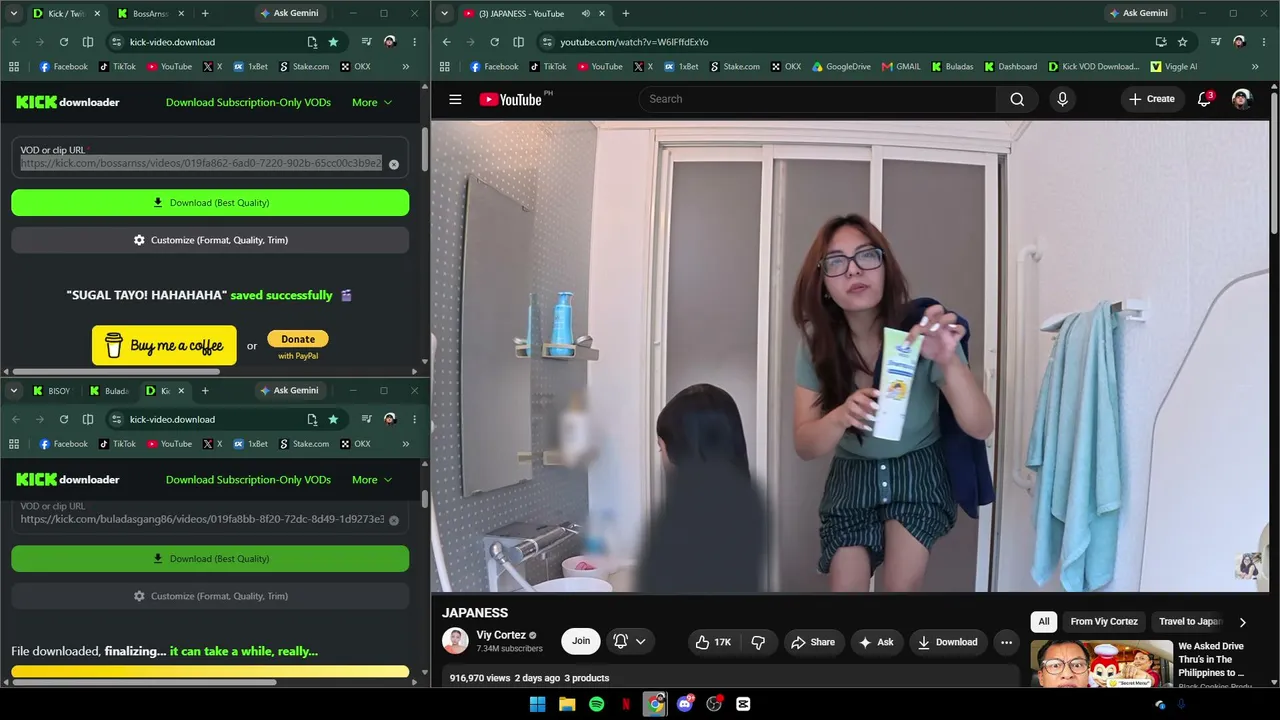Open Spotify from the taskbar

click(597, 704)
